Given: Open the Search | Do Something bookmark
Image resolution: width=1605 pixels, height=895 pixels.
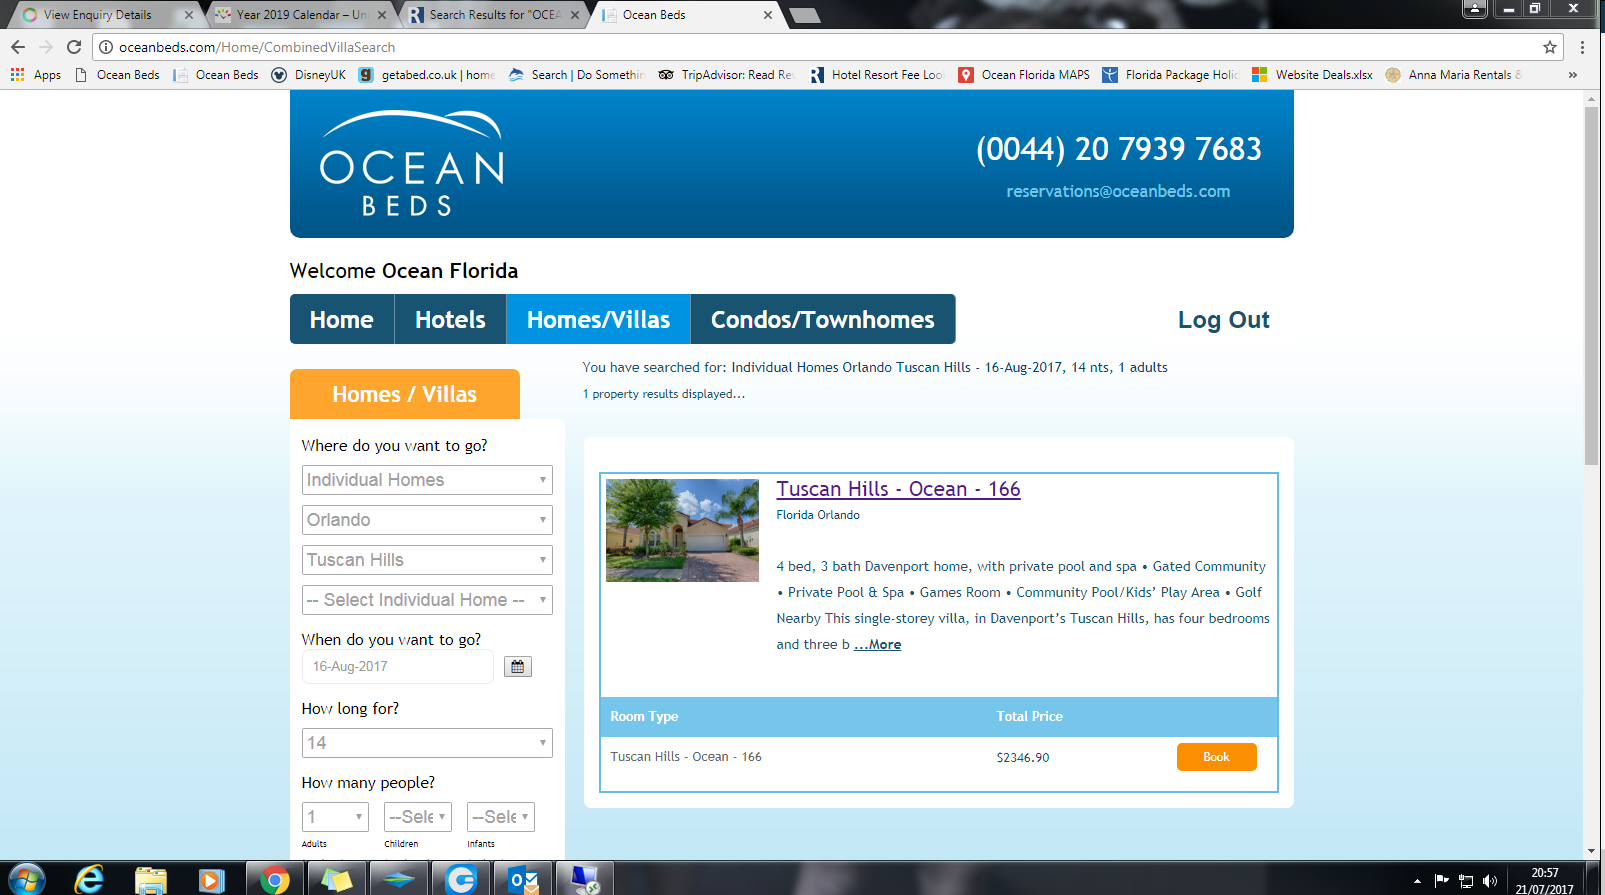Looking at the screenshot, I should click(x=577, y=75).
